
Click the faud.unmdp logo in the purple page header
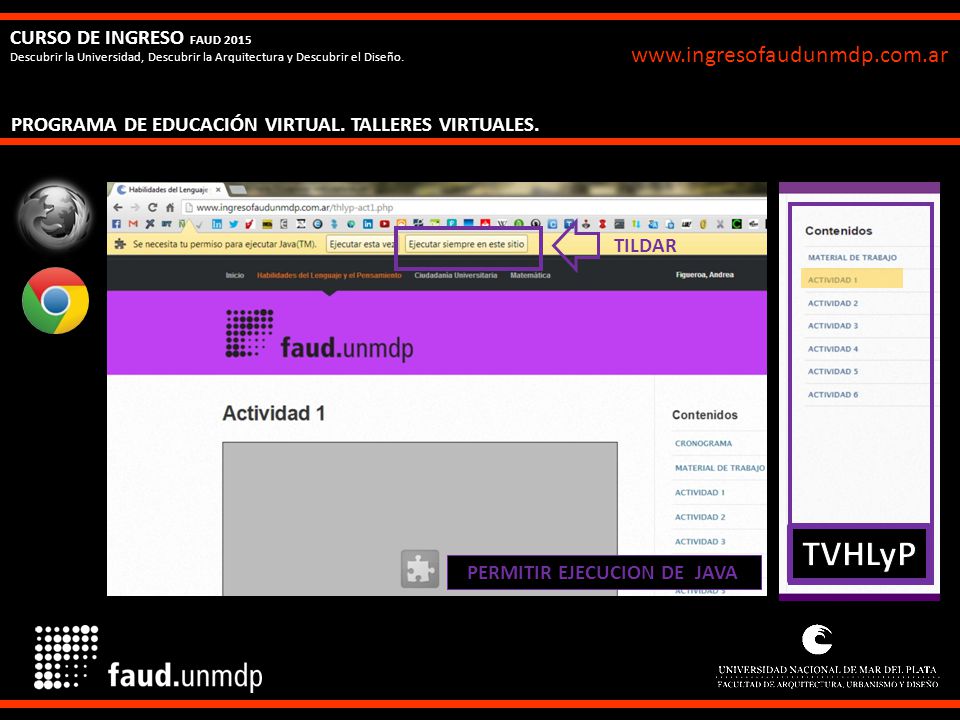pos(320,334)
